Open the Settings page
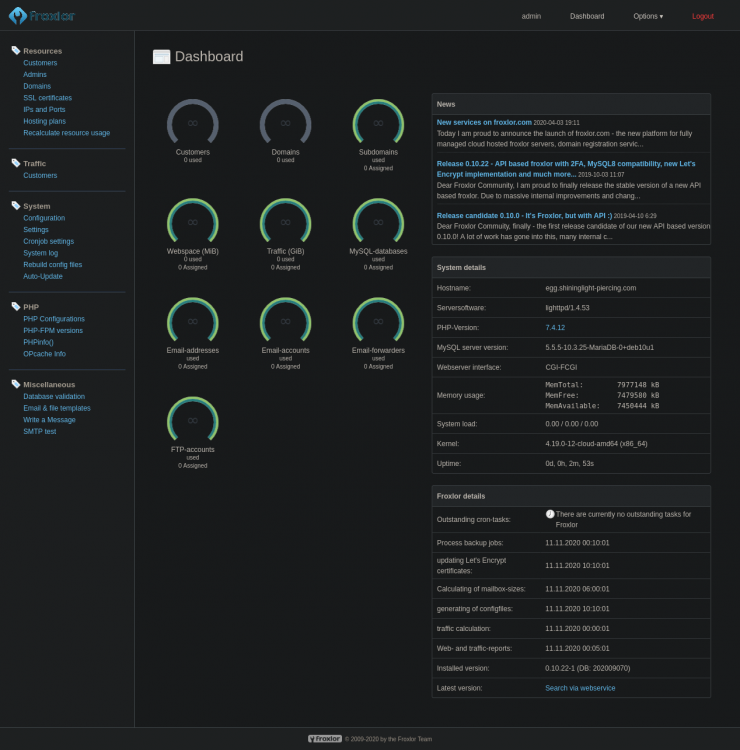Viewport: 740px width, 750px height. pos(36,230)
